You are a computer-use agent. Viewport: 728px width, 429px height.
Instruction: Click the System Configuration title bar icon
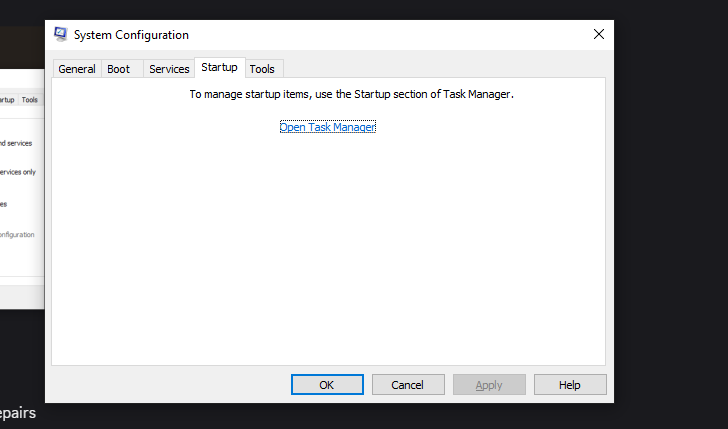[61, 35]
